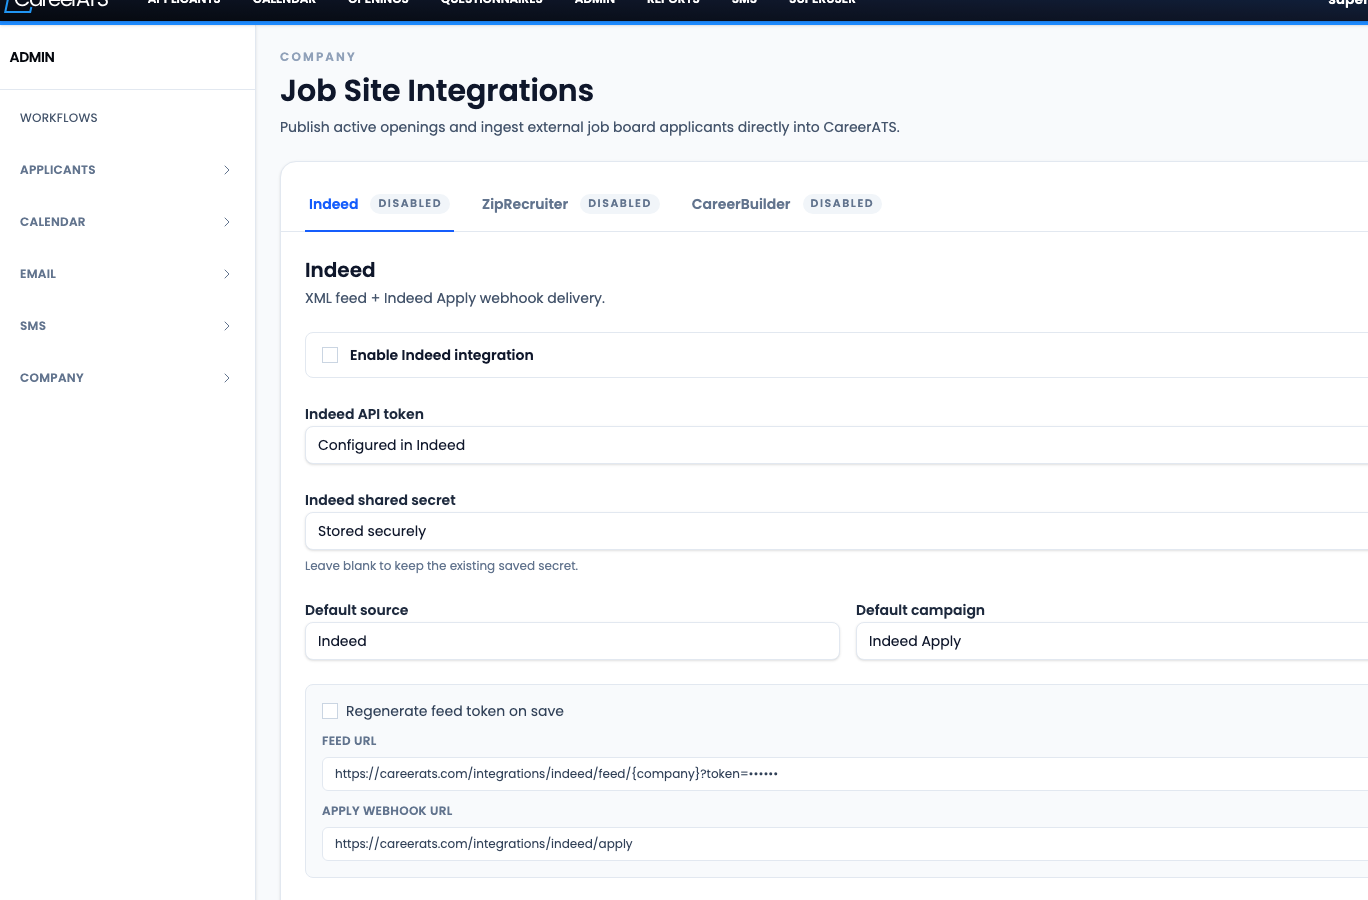Expand the Calendar sidebar chevron
Viewport: 1368px width, 900px height.
[x=227, y=222]
